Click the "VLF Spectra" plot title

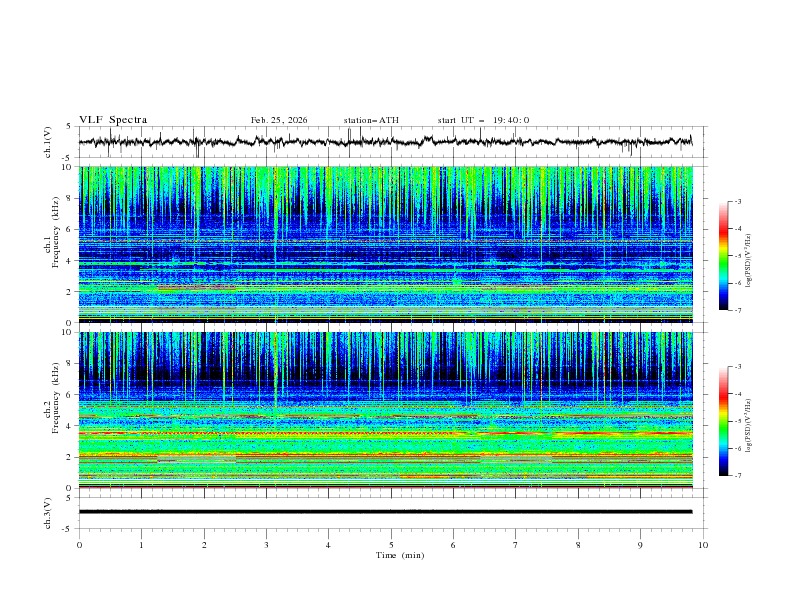tap(113, 120)
